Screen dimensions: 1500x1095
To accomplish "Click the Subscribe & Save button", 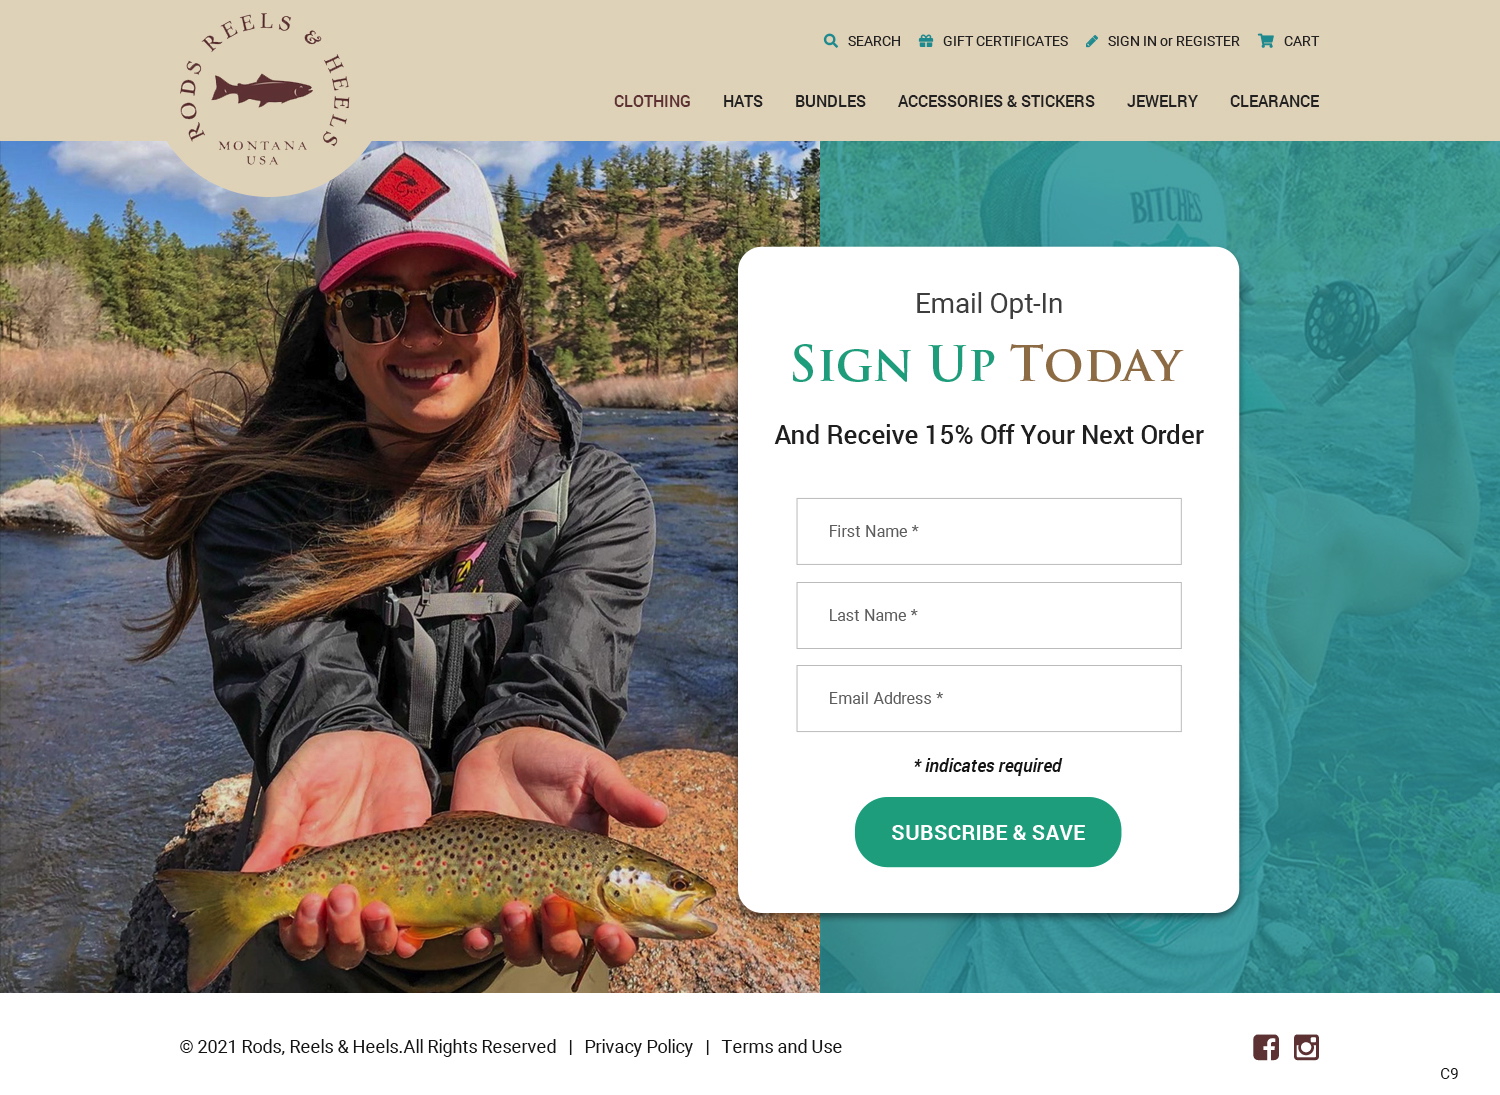I will (988, 832).
